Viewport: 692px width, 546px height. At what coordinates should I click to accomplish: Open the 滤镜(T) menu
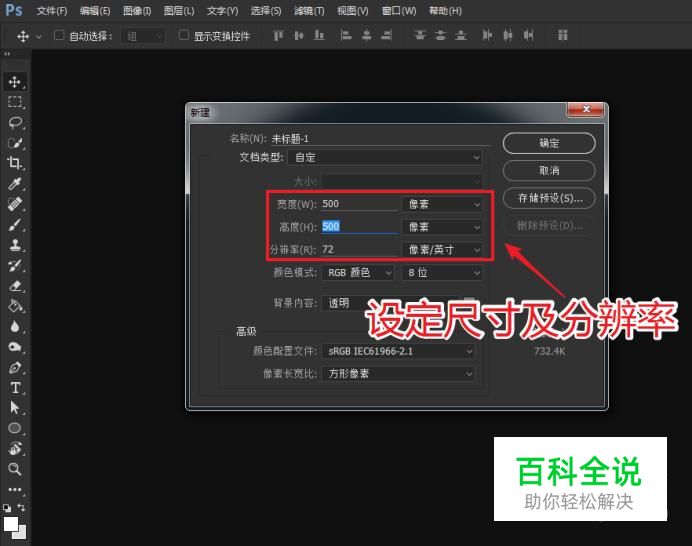click(309, 11)
